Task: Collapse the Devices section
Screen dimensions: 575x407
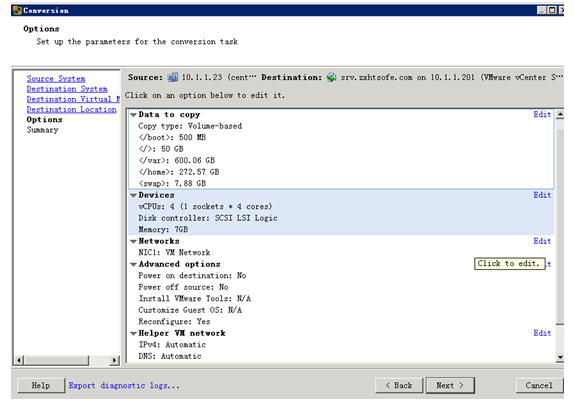Action: click(x=133, y=195)
